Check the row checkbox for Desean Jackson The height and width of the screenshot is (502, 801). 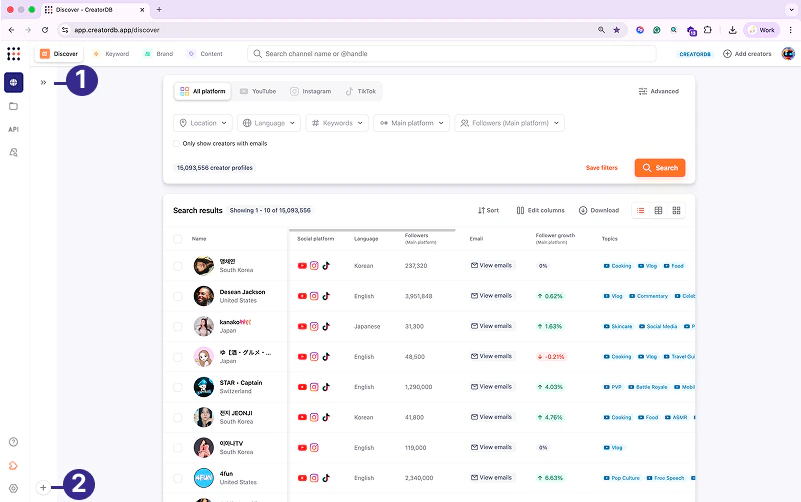[178, 296]
